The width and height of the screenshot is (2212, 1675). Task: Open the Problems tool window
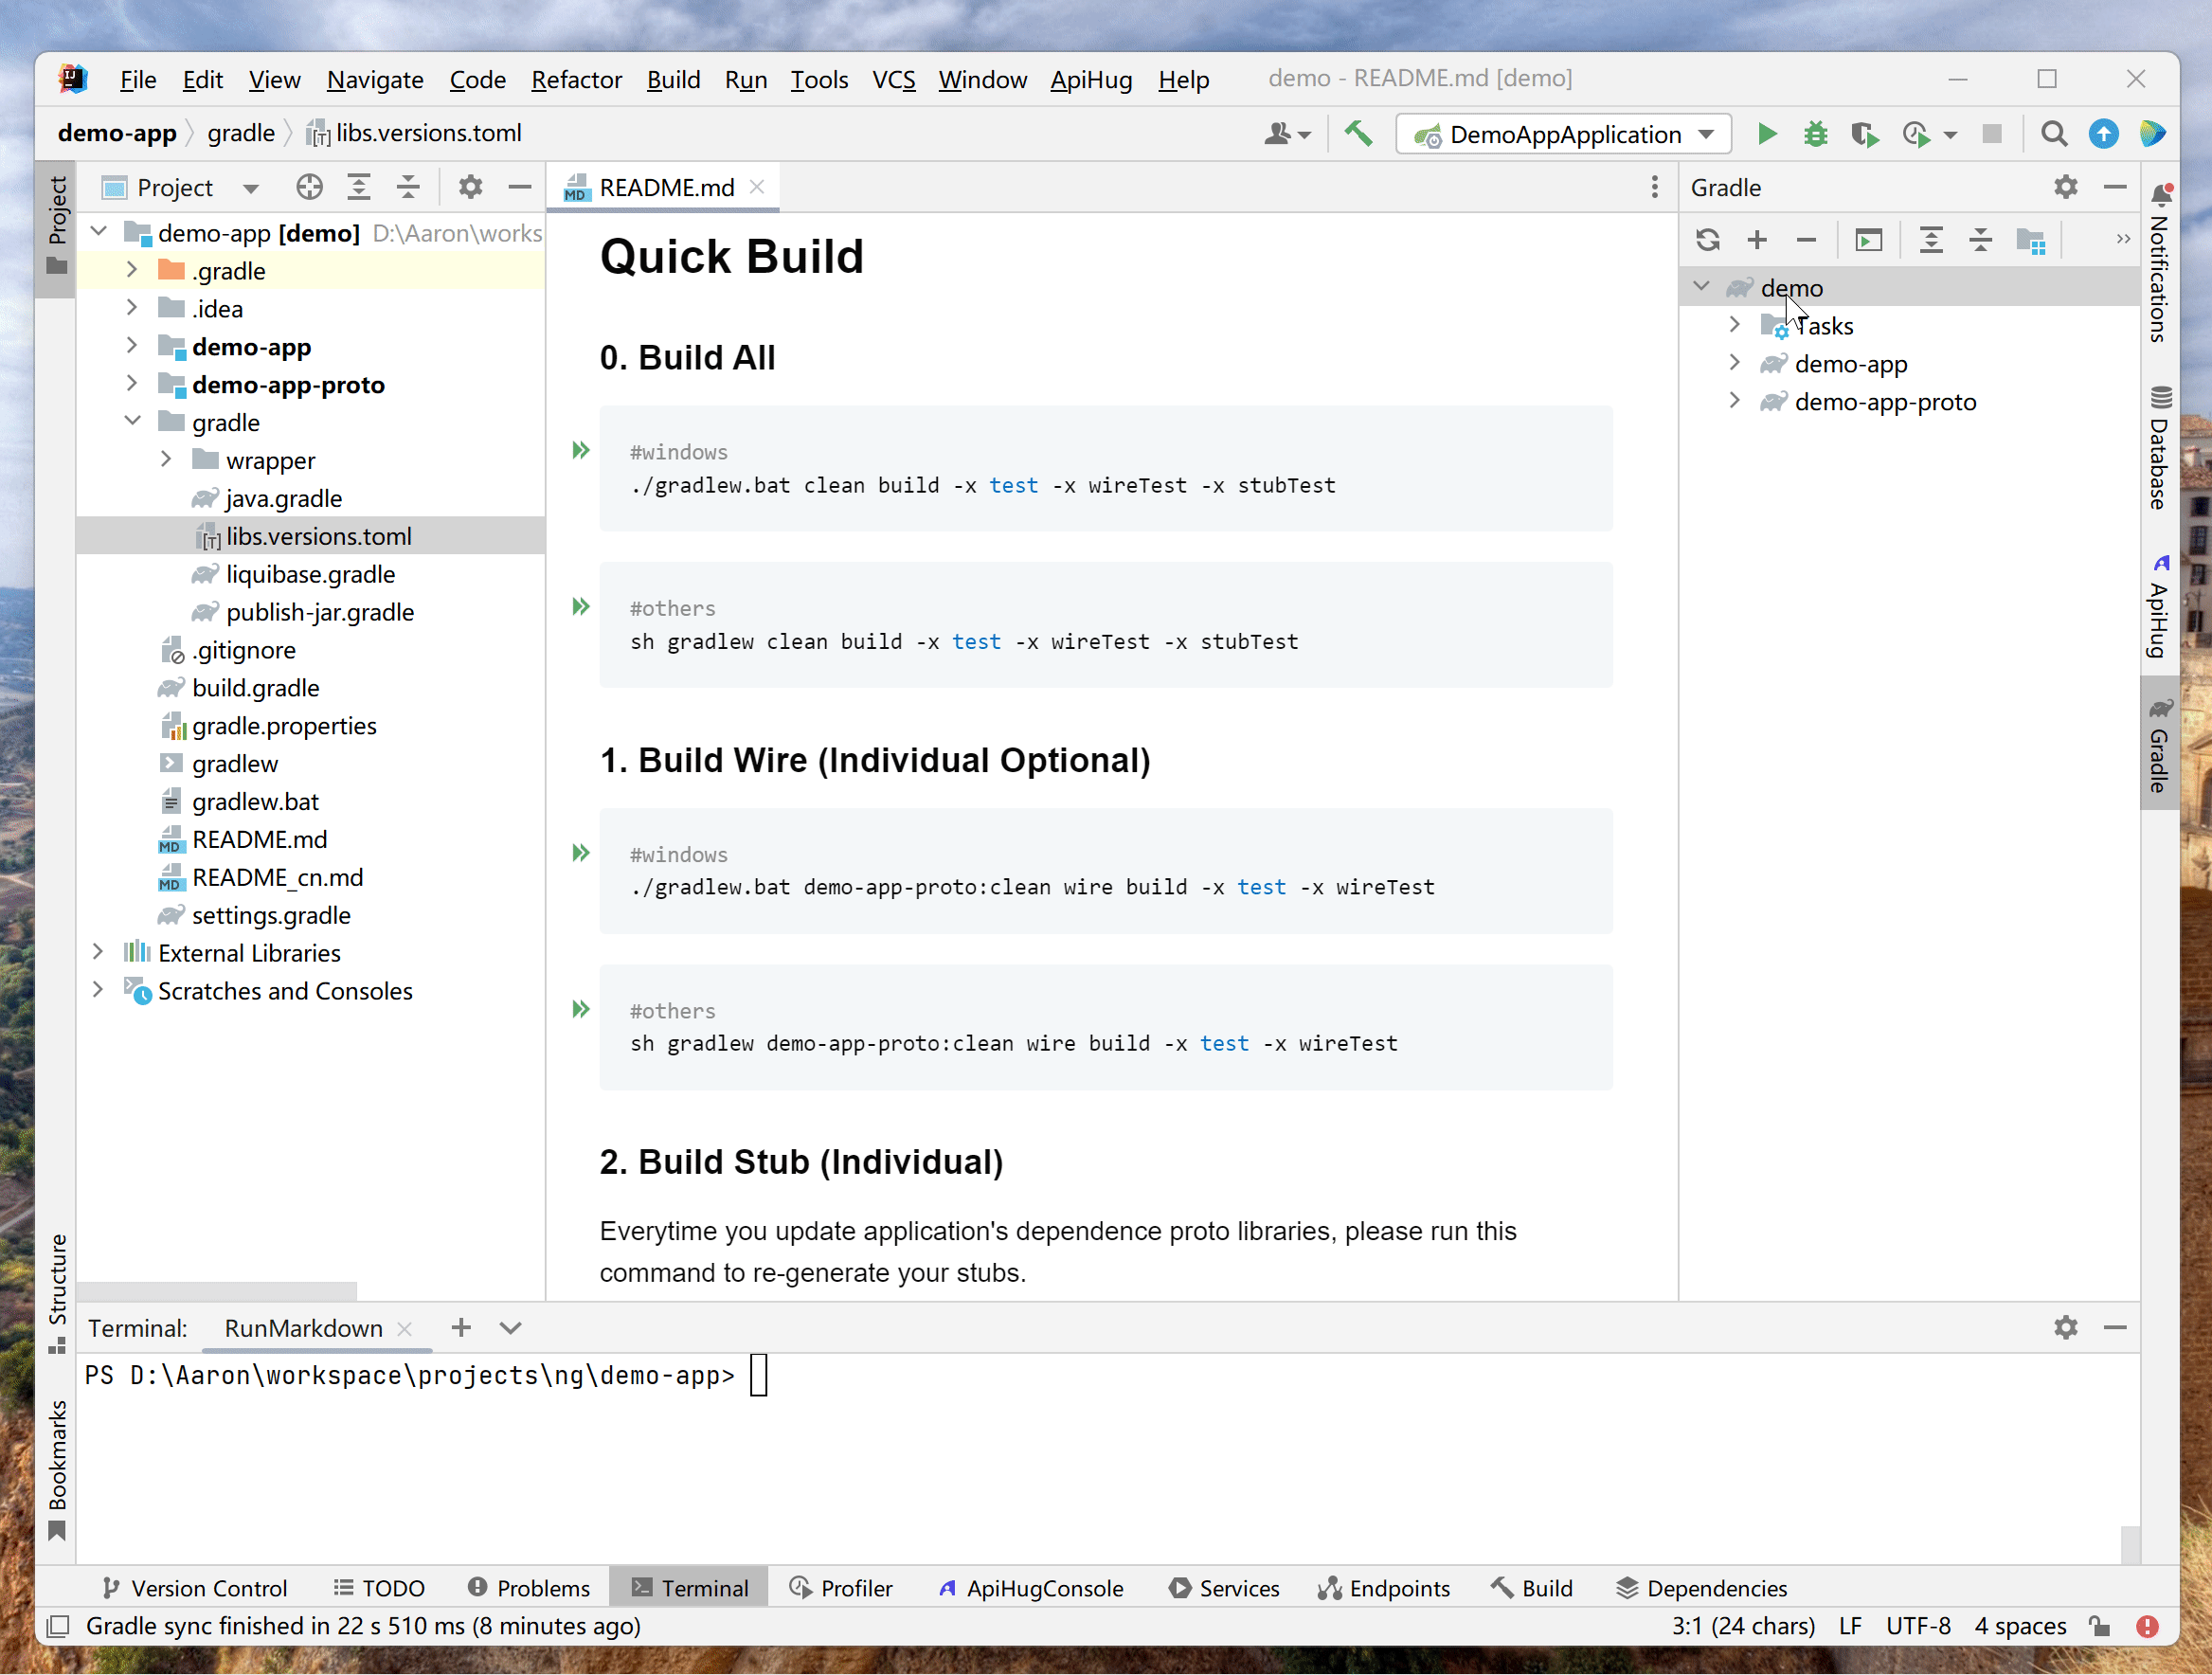pyautogui.click(x=529, y=1588)
